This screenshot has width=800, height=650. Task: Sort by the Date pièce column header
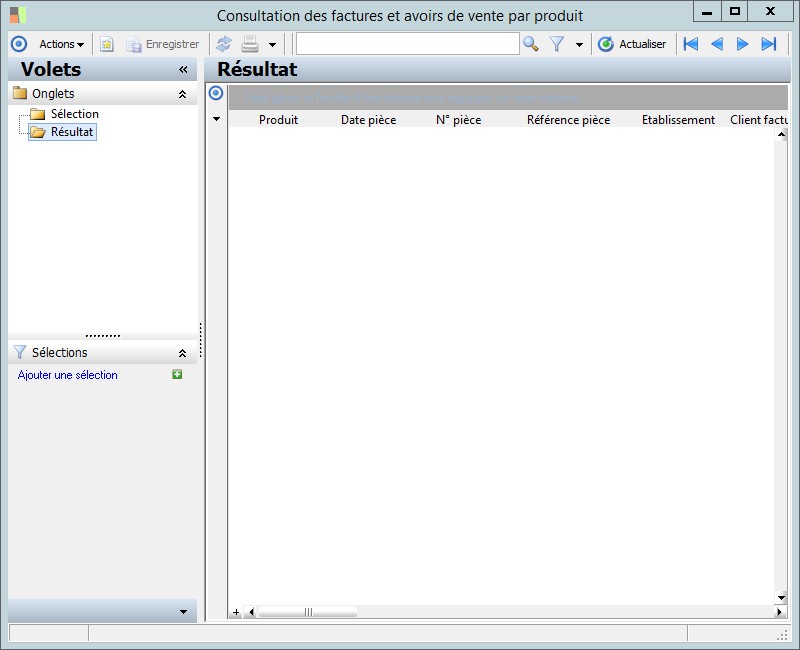click(368, 120)
